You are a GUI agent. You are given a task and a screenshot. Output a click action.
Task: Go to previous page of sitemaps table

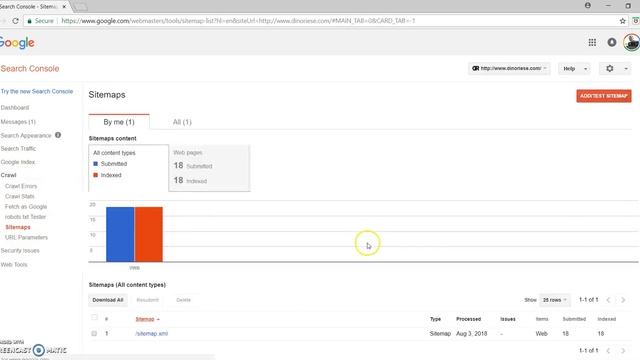608,300
